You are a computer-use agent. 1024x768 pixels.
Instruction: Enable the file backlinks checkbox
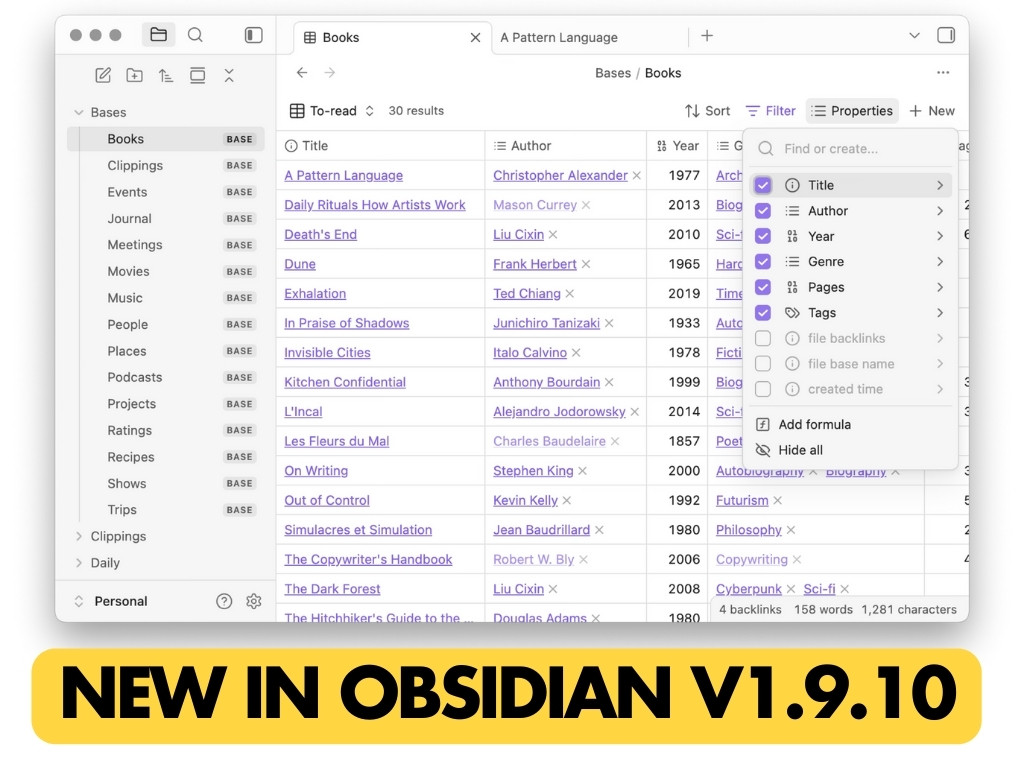coord(763,338)
